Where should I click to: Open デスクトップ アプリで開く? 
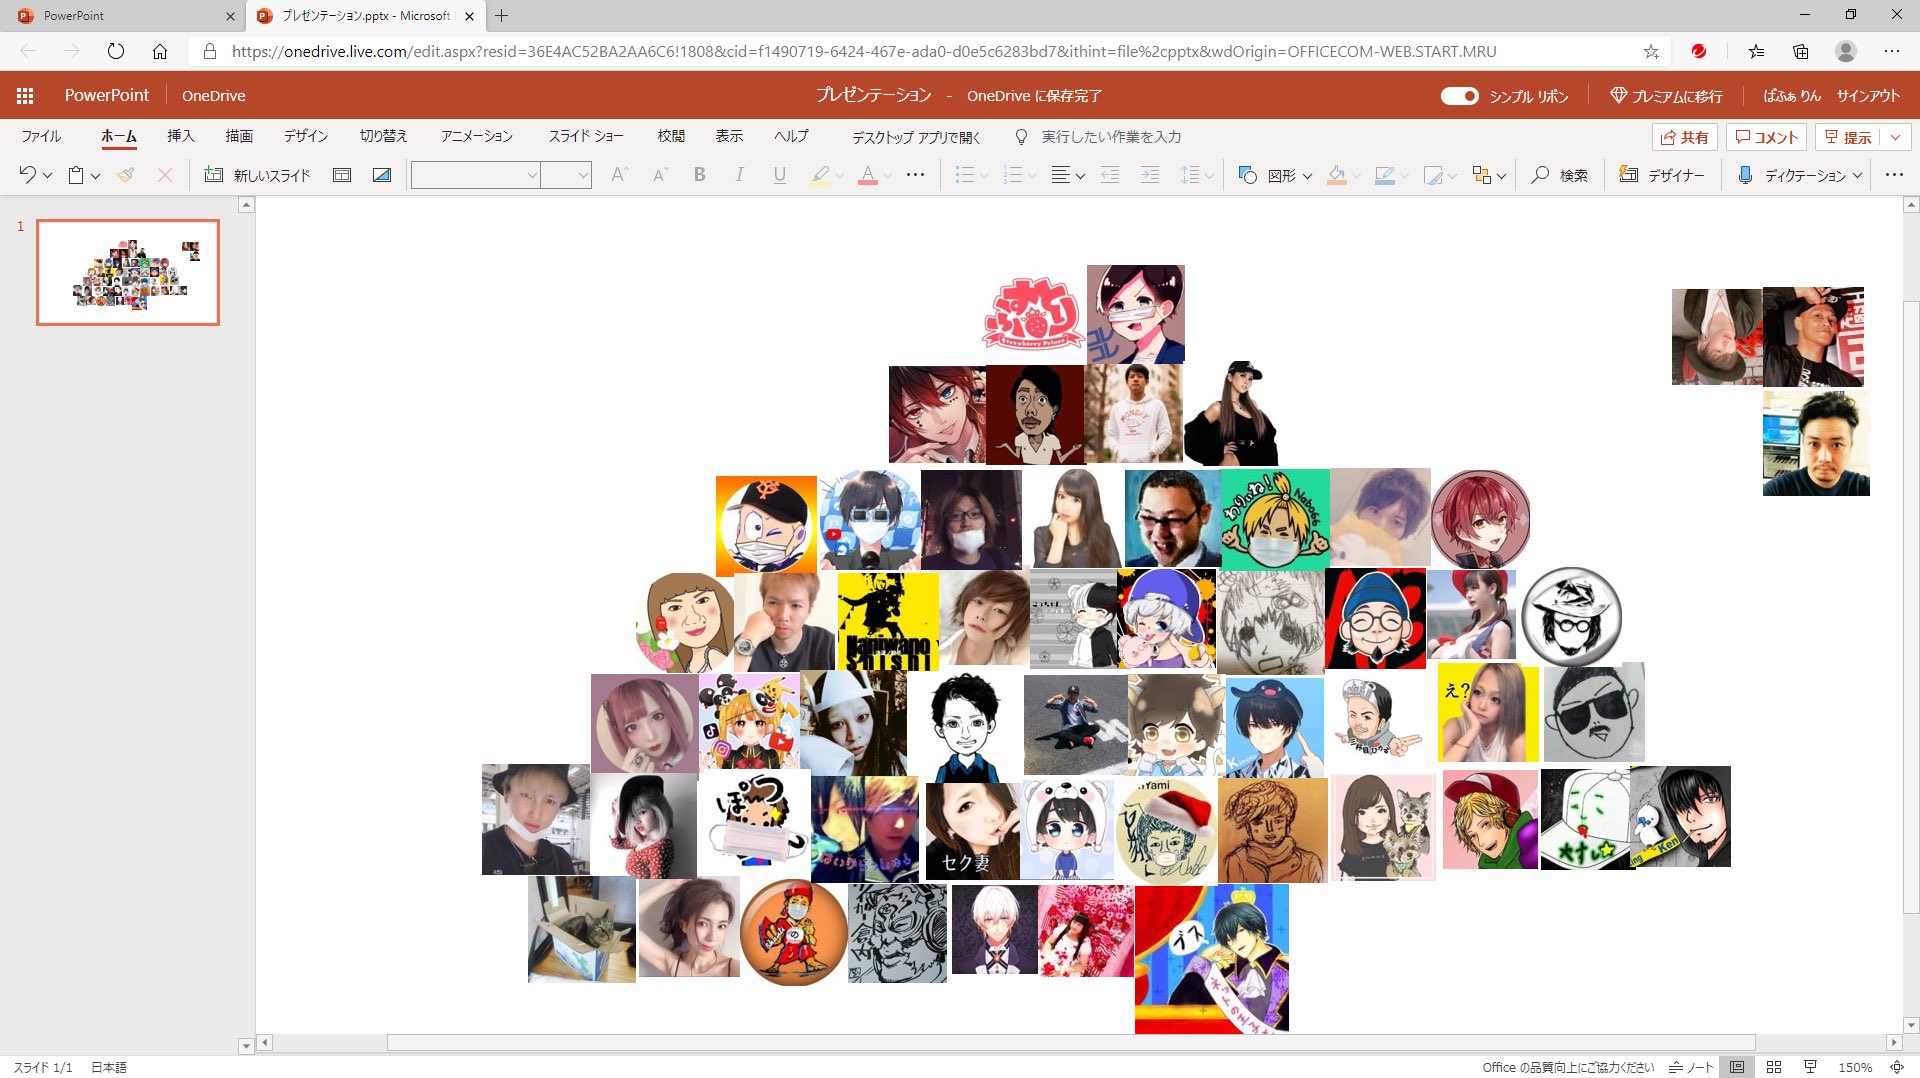coord(913,136)
